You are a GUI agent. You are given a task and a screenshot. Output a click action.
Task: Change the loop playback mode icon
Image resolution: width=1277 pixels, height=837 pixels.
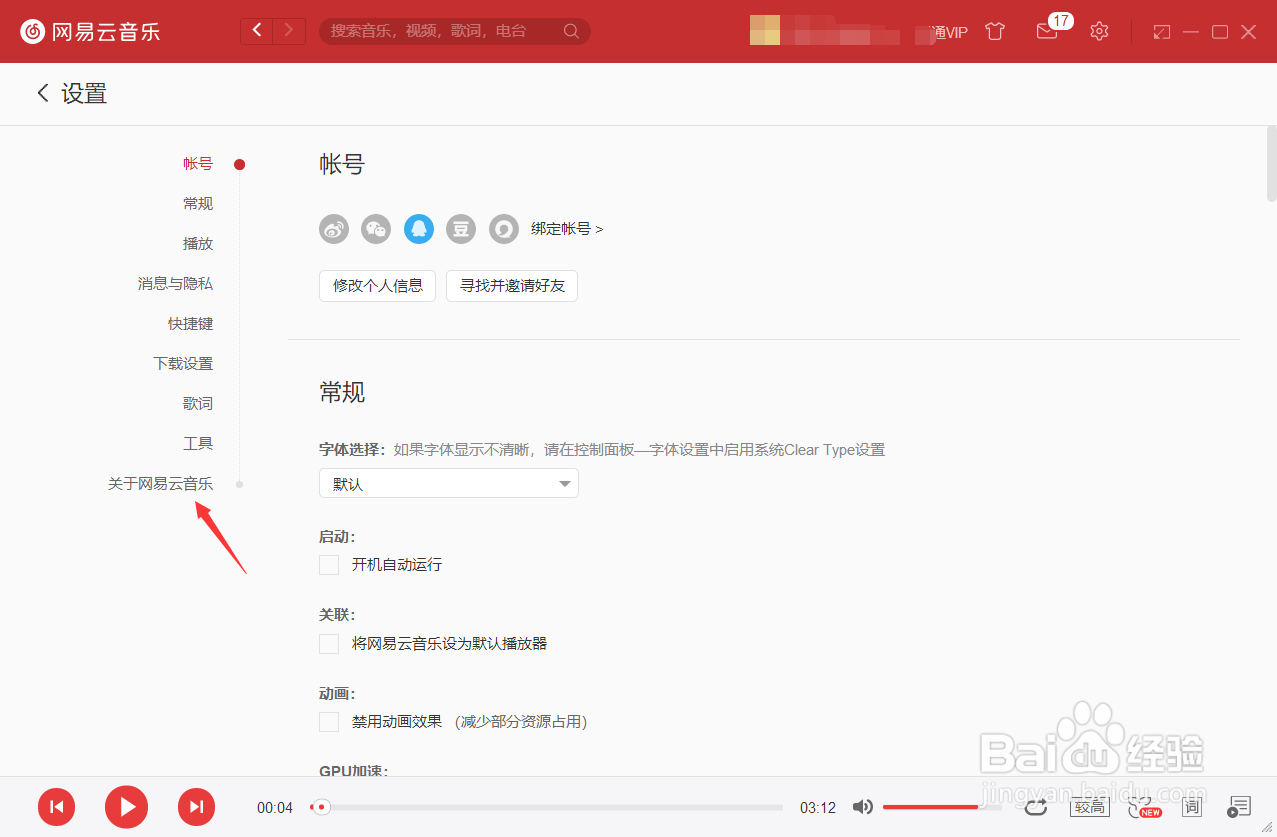(1035, 806)
